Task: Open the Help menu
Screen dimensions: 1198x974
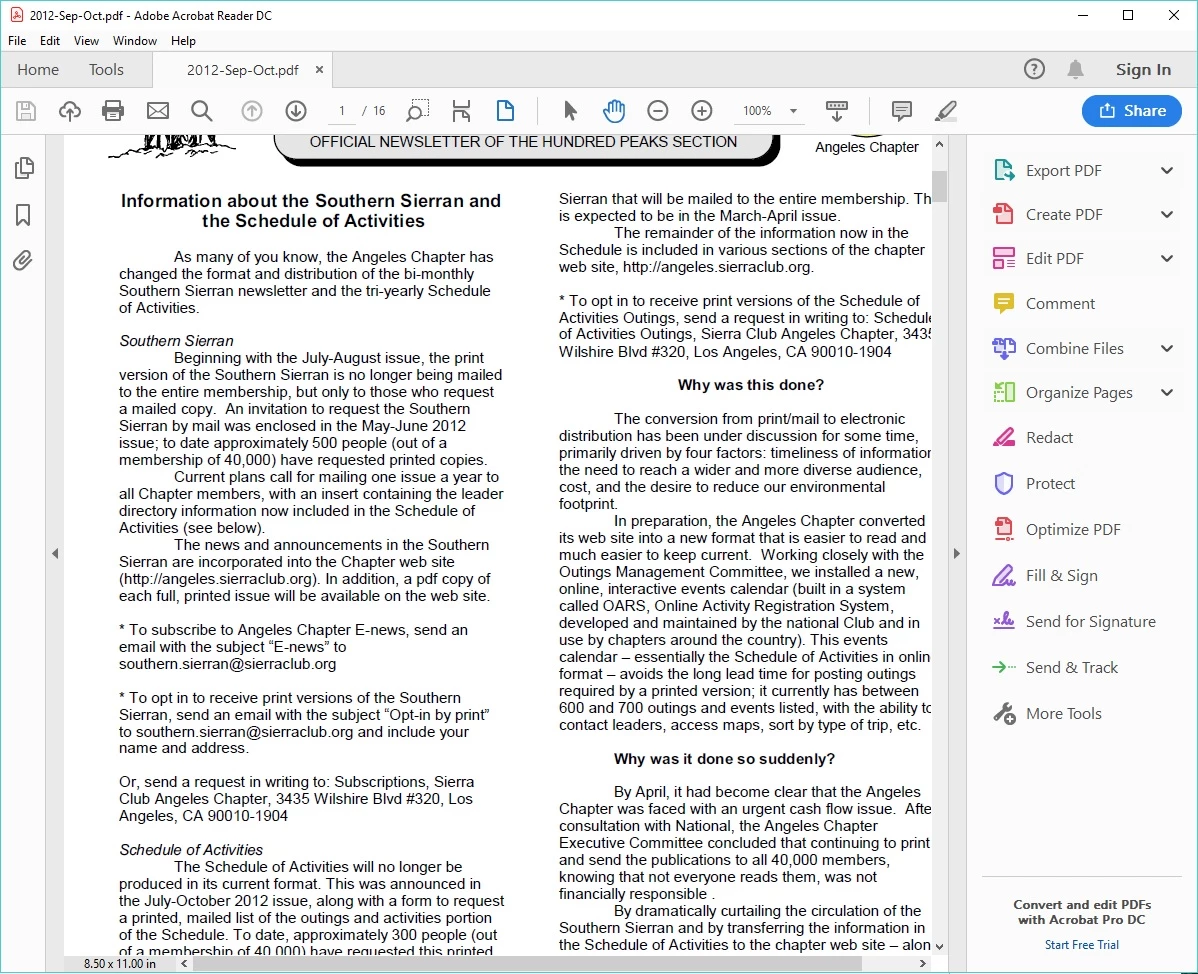Action: pyautogui.click(x=183, y=40)
